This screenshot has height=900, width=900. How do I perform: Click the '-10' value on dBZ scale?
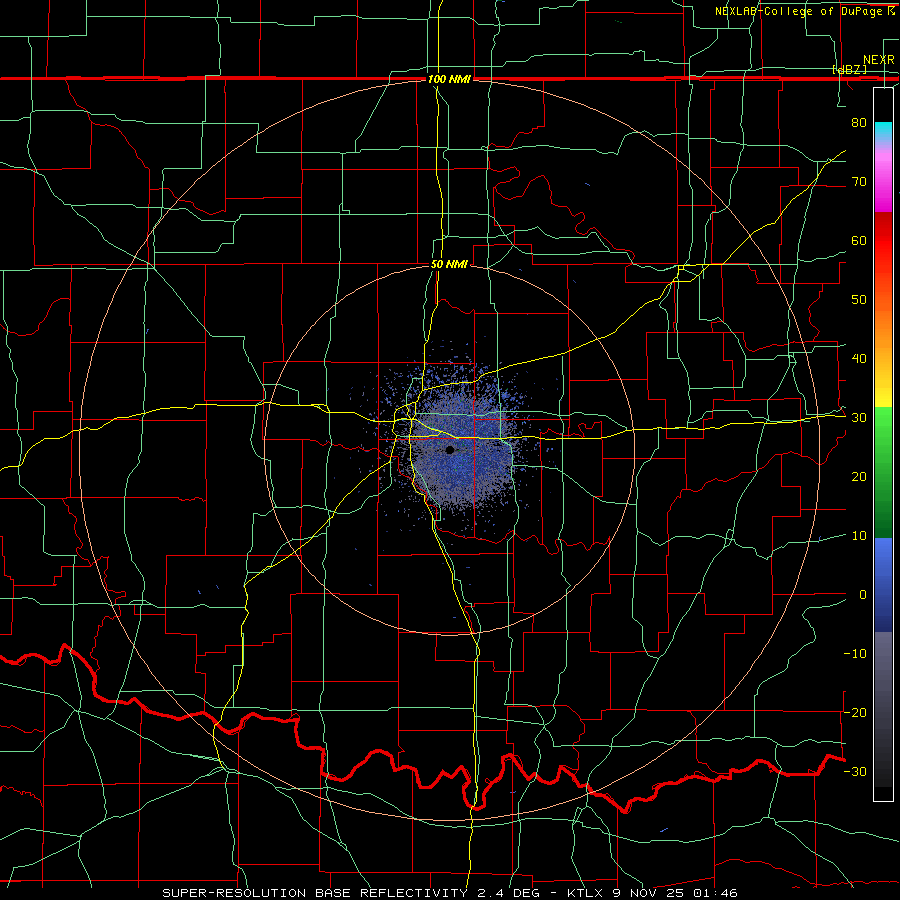855,653
